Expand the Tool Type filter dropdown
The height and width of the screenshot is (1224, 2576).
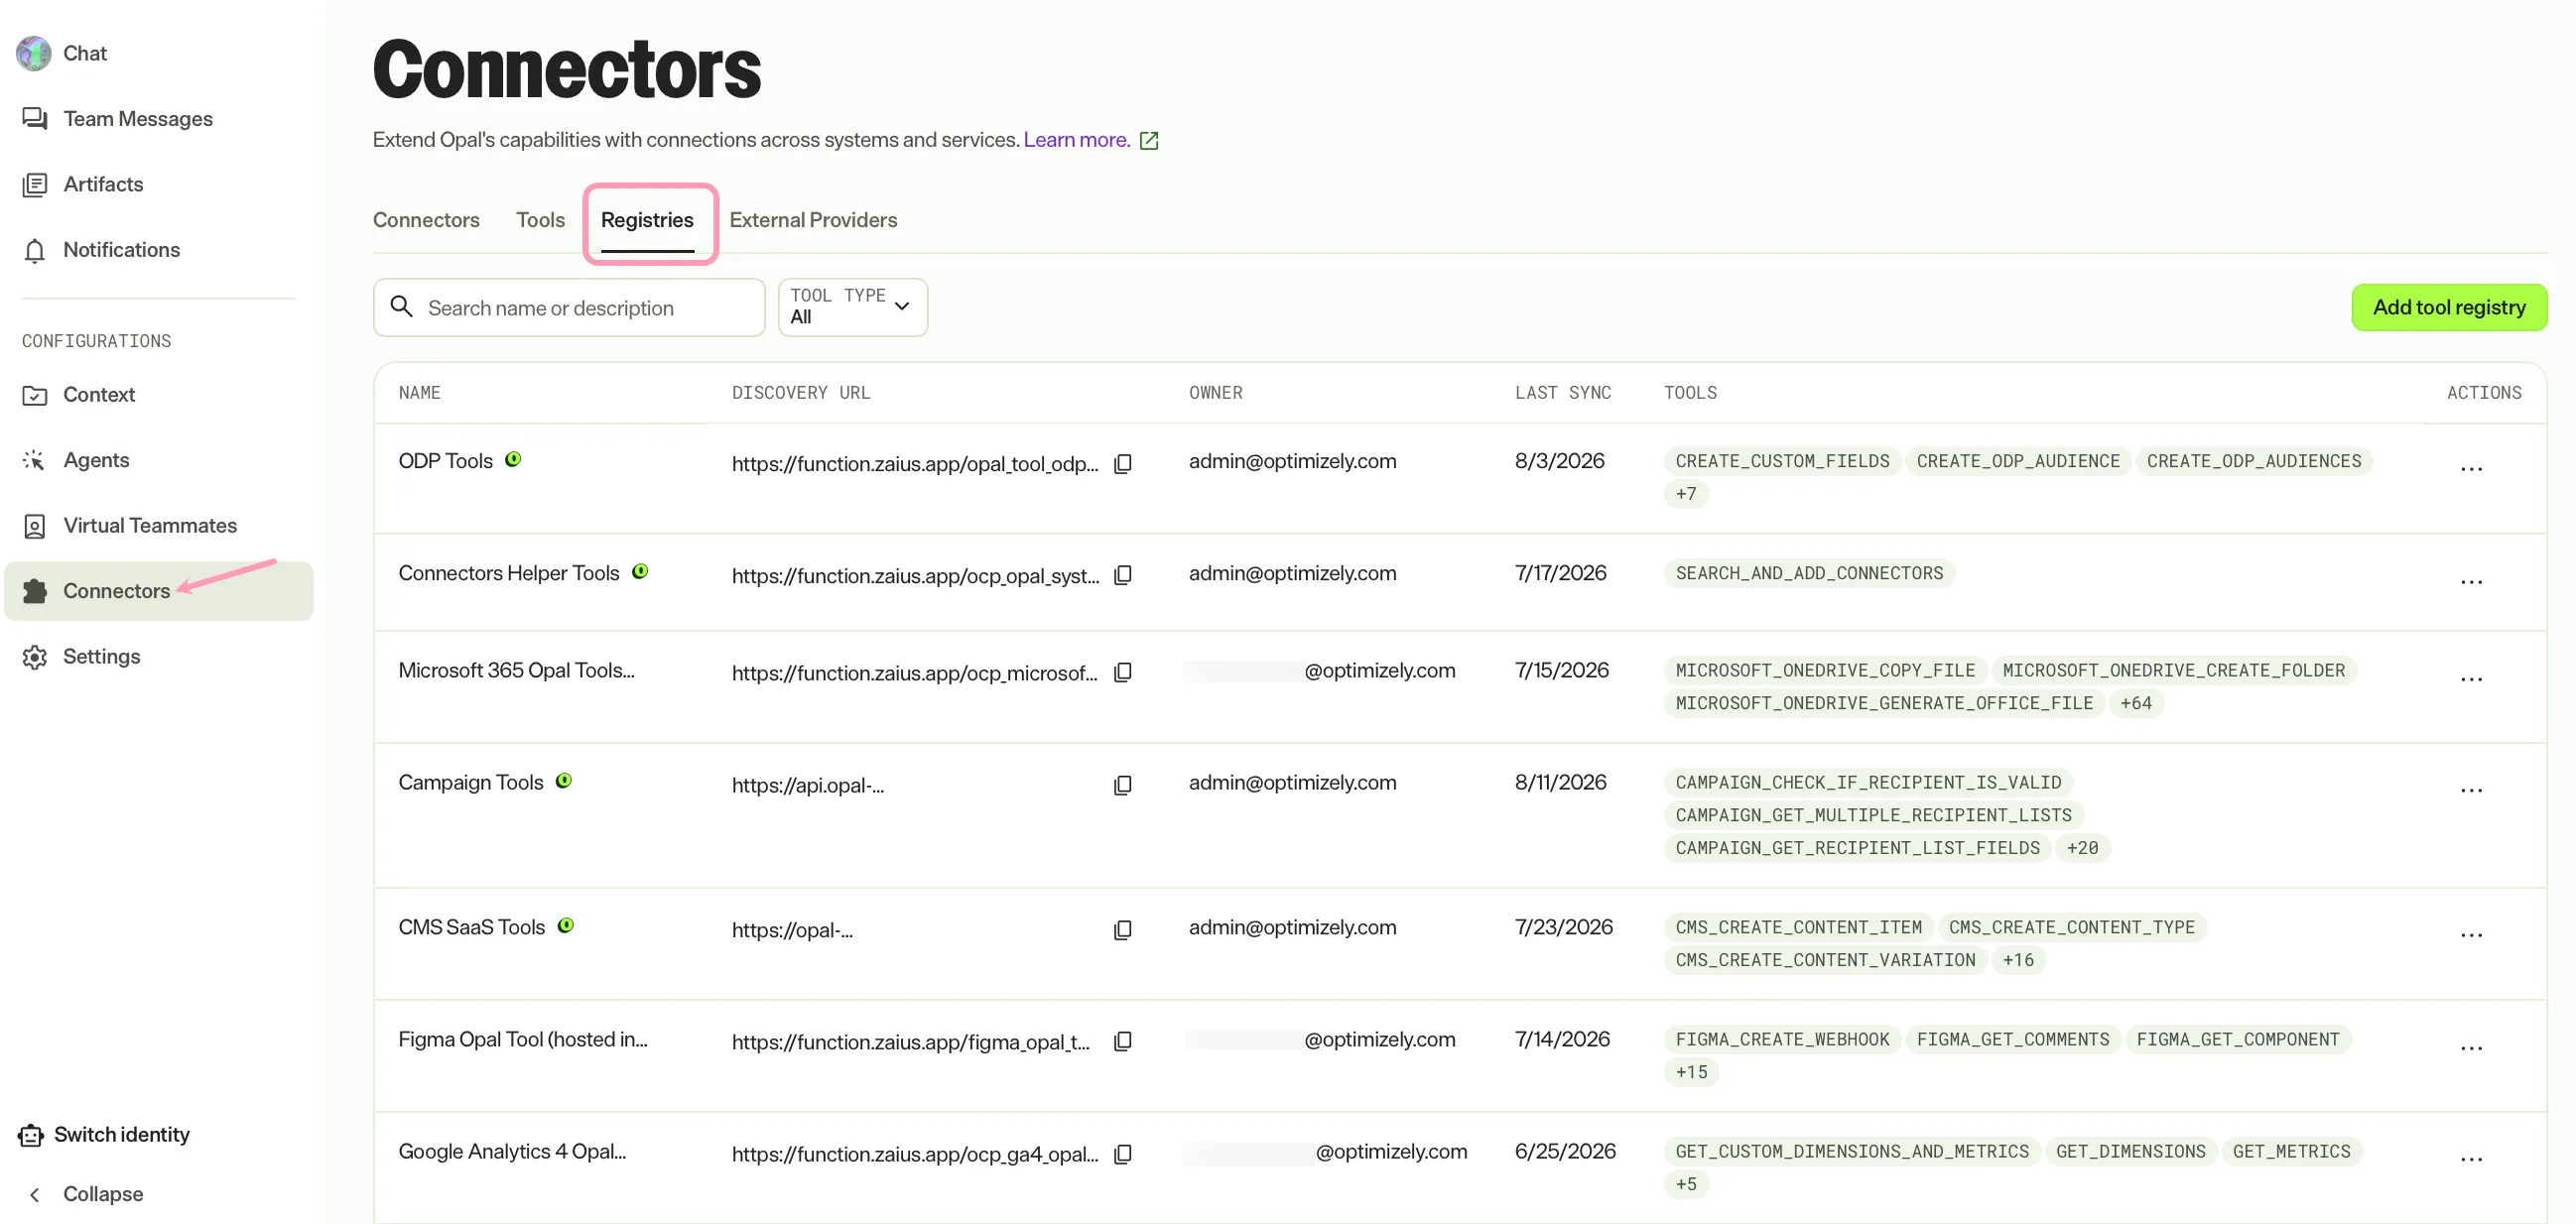coord(852,307)
